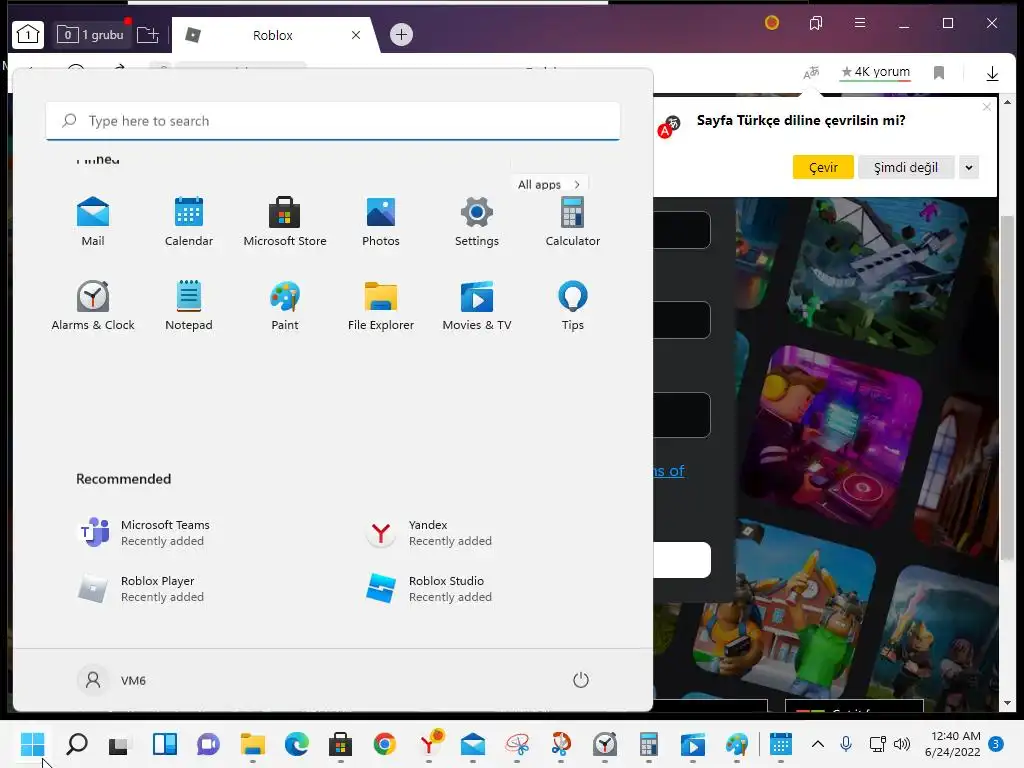Open Alarms & Clock app

[x=93, y=306]
